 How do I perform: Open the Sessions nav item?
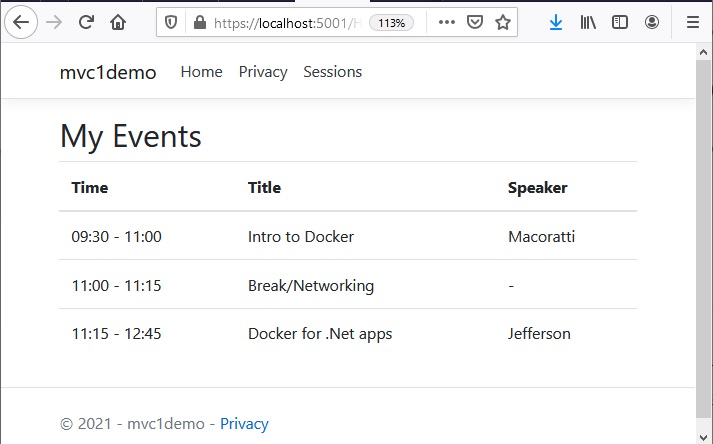tap(332, 72)
